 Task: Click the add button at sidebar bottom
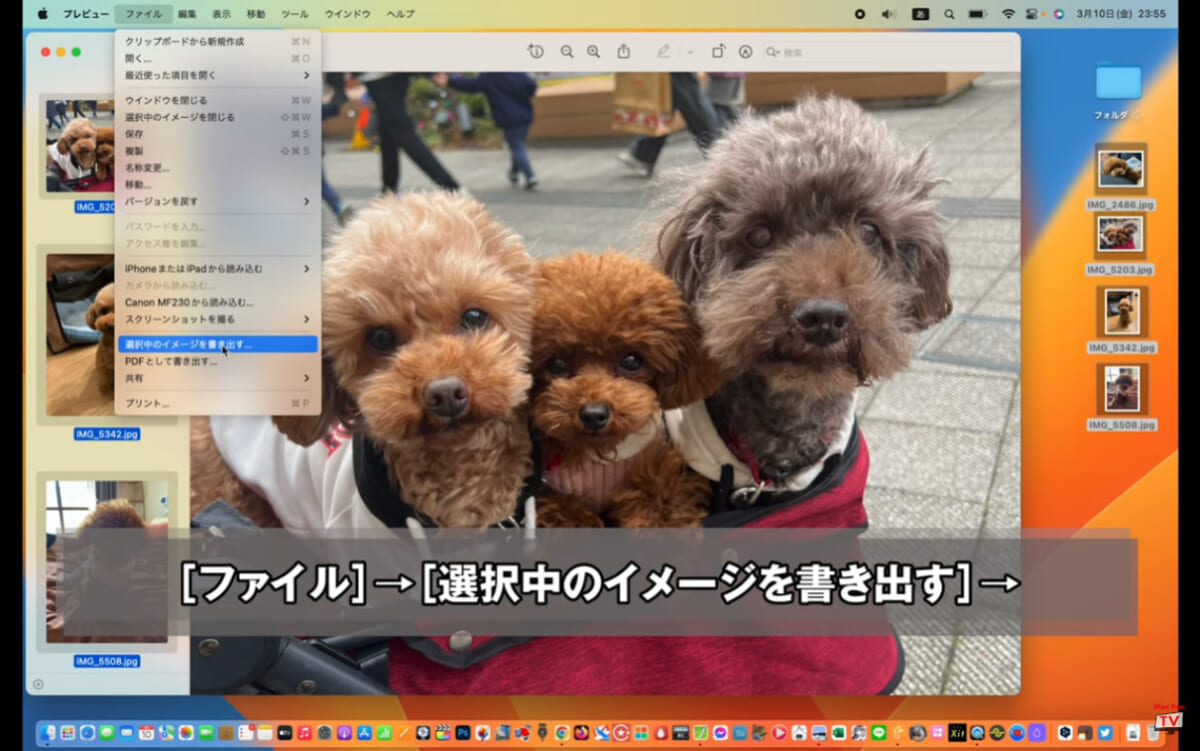(38, 684)
